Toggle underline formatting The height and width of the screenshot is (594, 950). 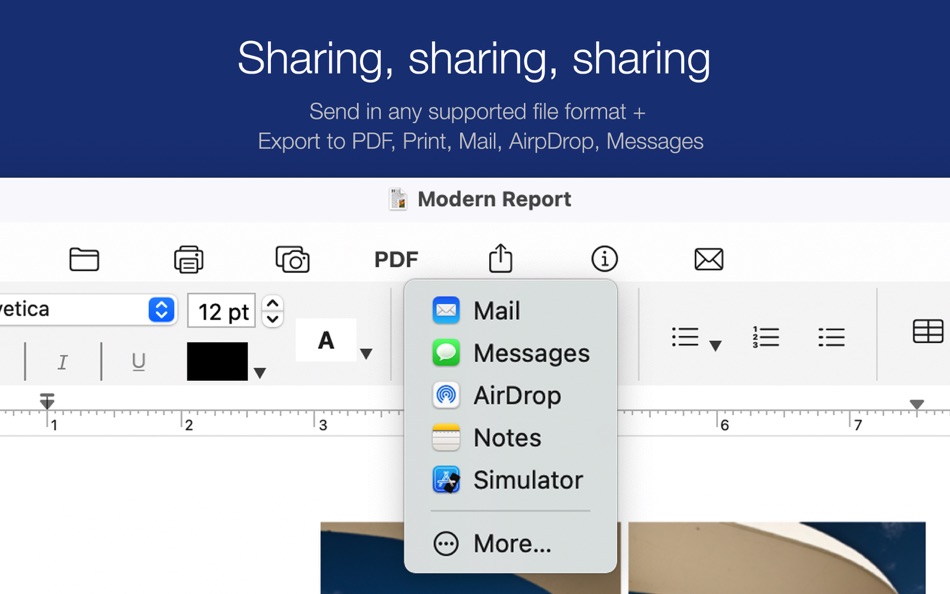(x=138, y=362)
